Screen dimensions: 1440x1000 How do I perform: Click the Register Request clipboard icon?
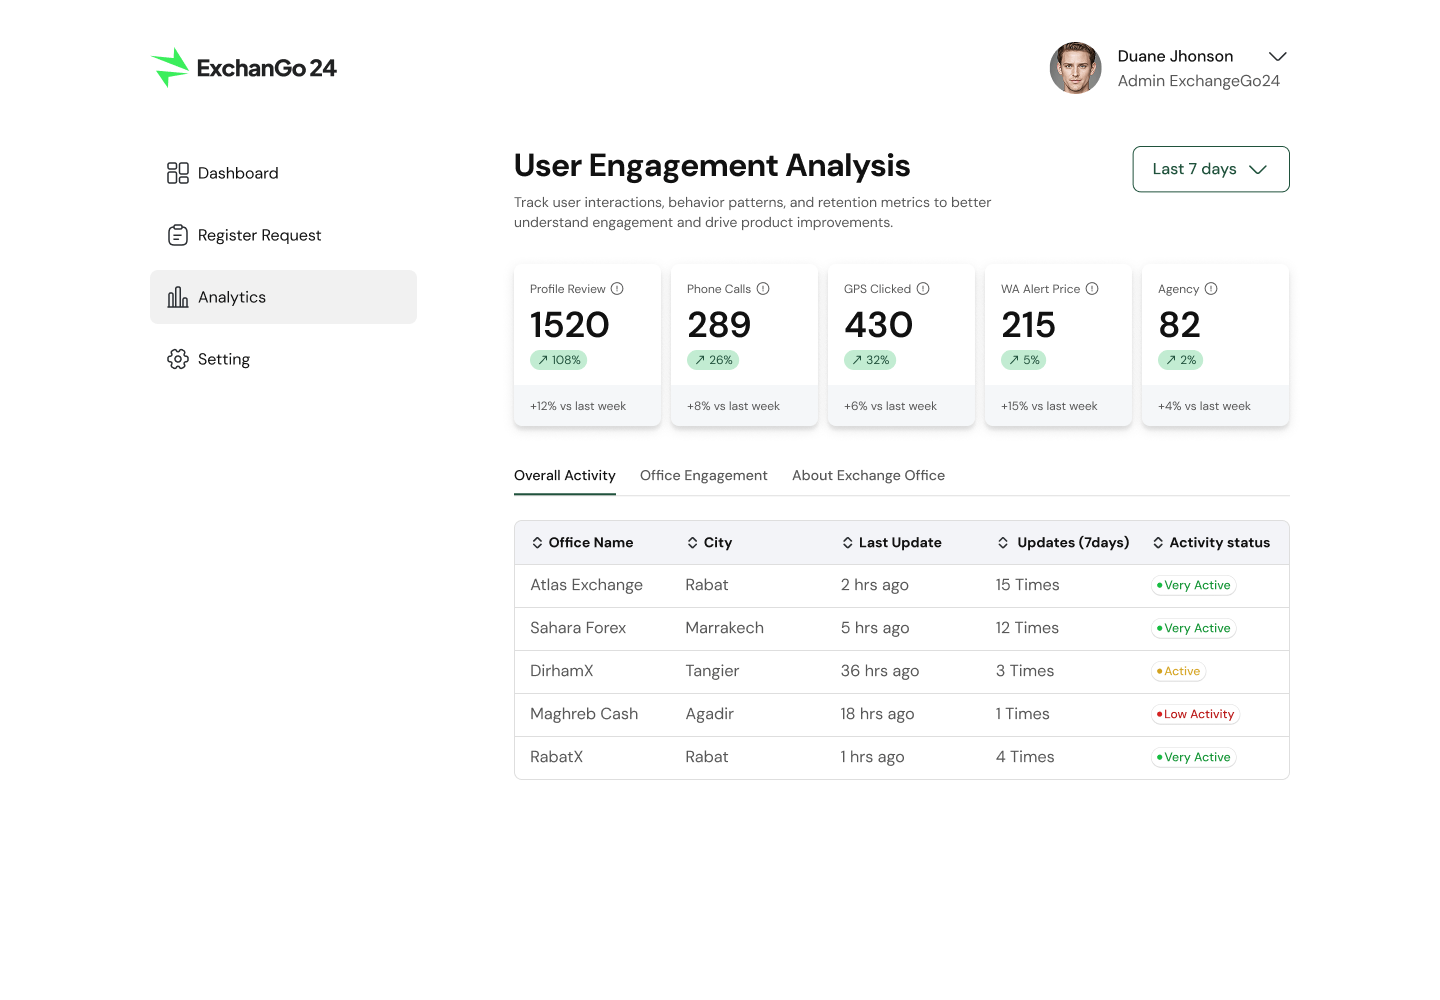178,235
